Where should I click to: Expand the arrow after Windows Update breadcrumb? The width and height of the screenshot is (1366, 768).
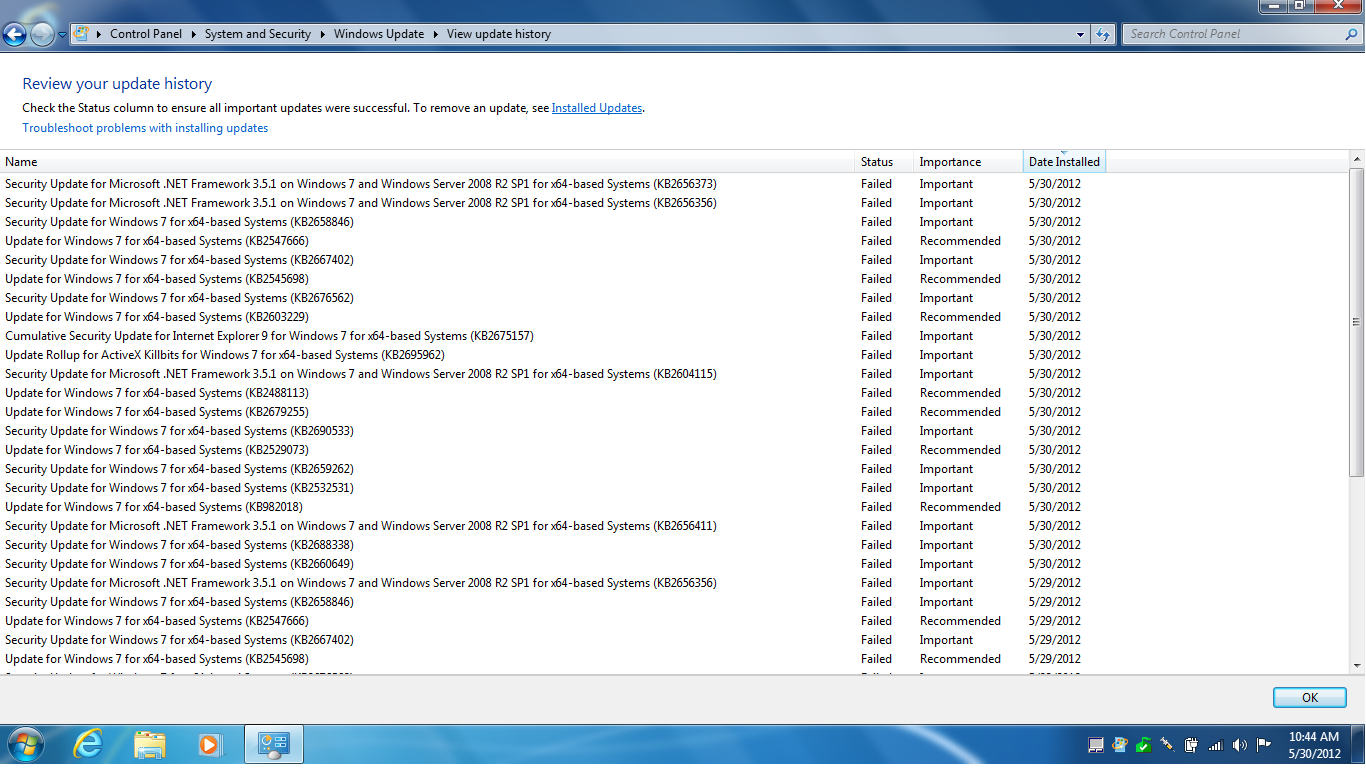[x=436, y=34]
